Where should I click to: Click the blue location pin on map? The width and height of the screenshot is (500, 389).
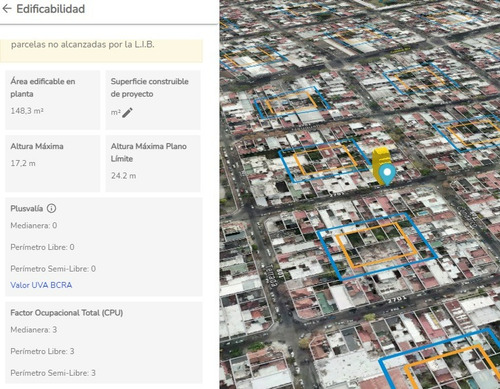click(387, 174)
